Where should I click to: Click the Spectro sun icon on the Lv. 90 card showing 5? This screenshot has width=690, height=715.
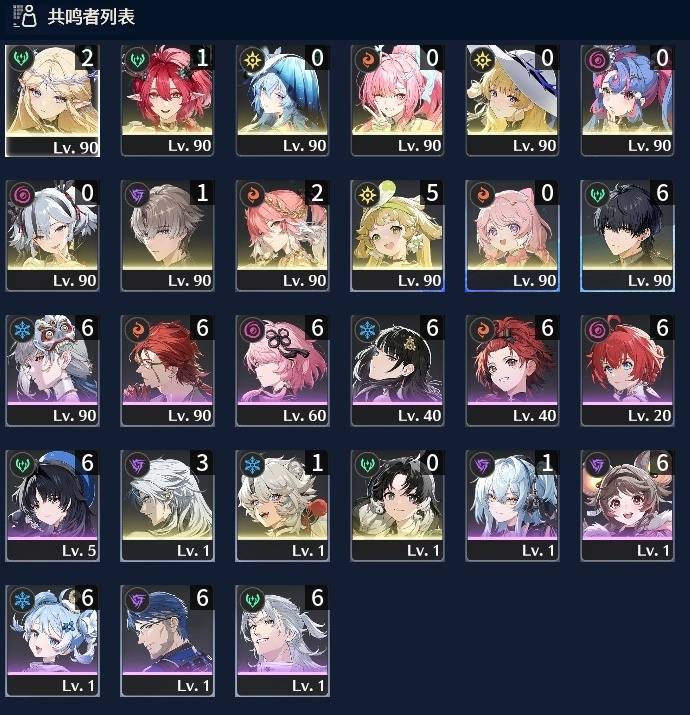(x=367, y=195)
